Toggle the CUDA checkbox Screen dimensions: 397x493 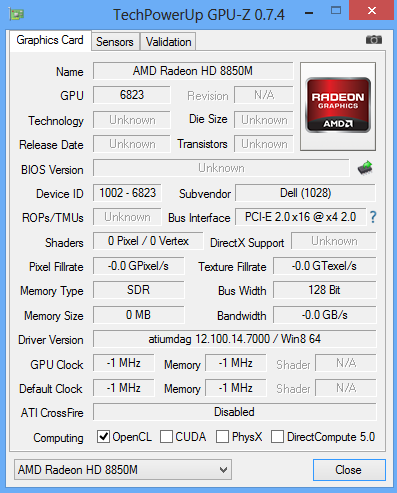click(x=166, y=436)
